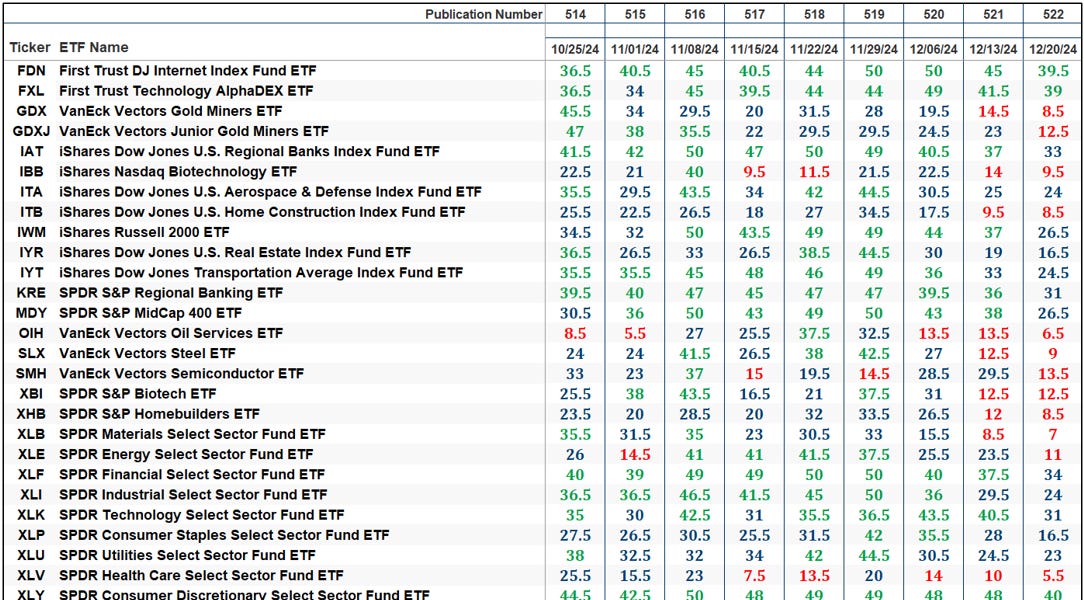Select the IYT ticker cell
1084x600 pixels.
pyautogui.click(x=32, y=272)
